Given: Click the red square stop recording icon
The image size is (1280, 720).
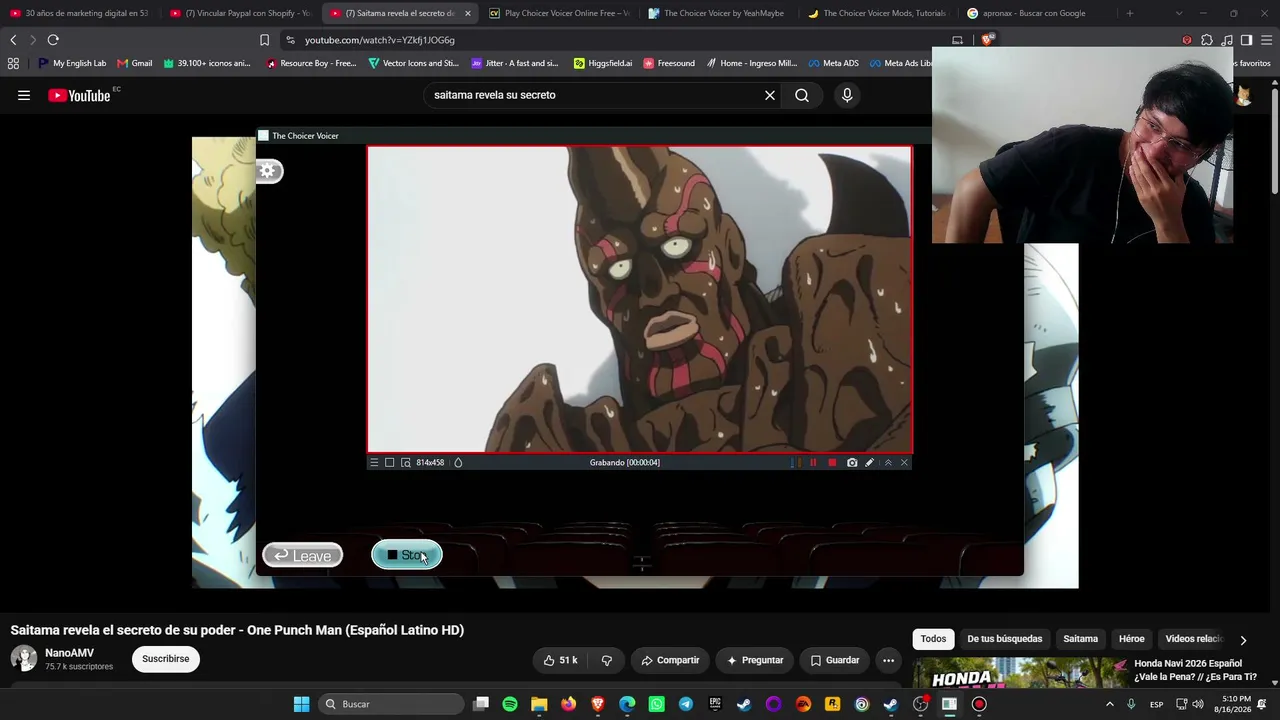Looking at the screenshot, I should 832,463.
